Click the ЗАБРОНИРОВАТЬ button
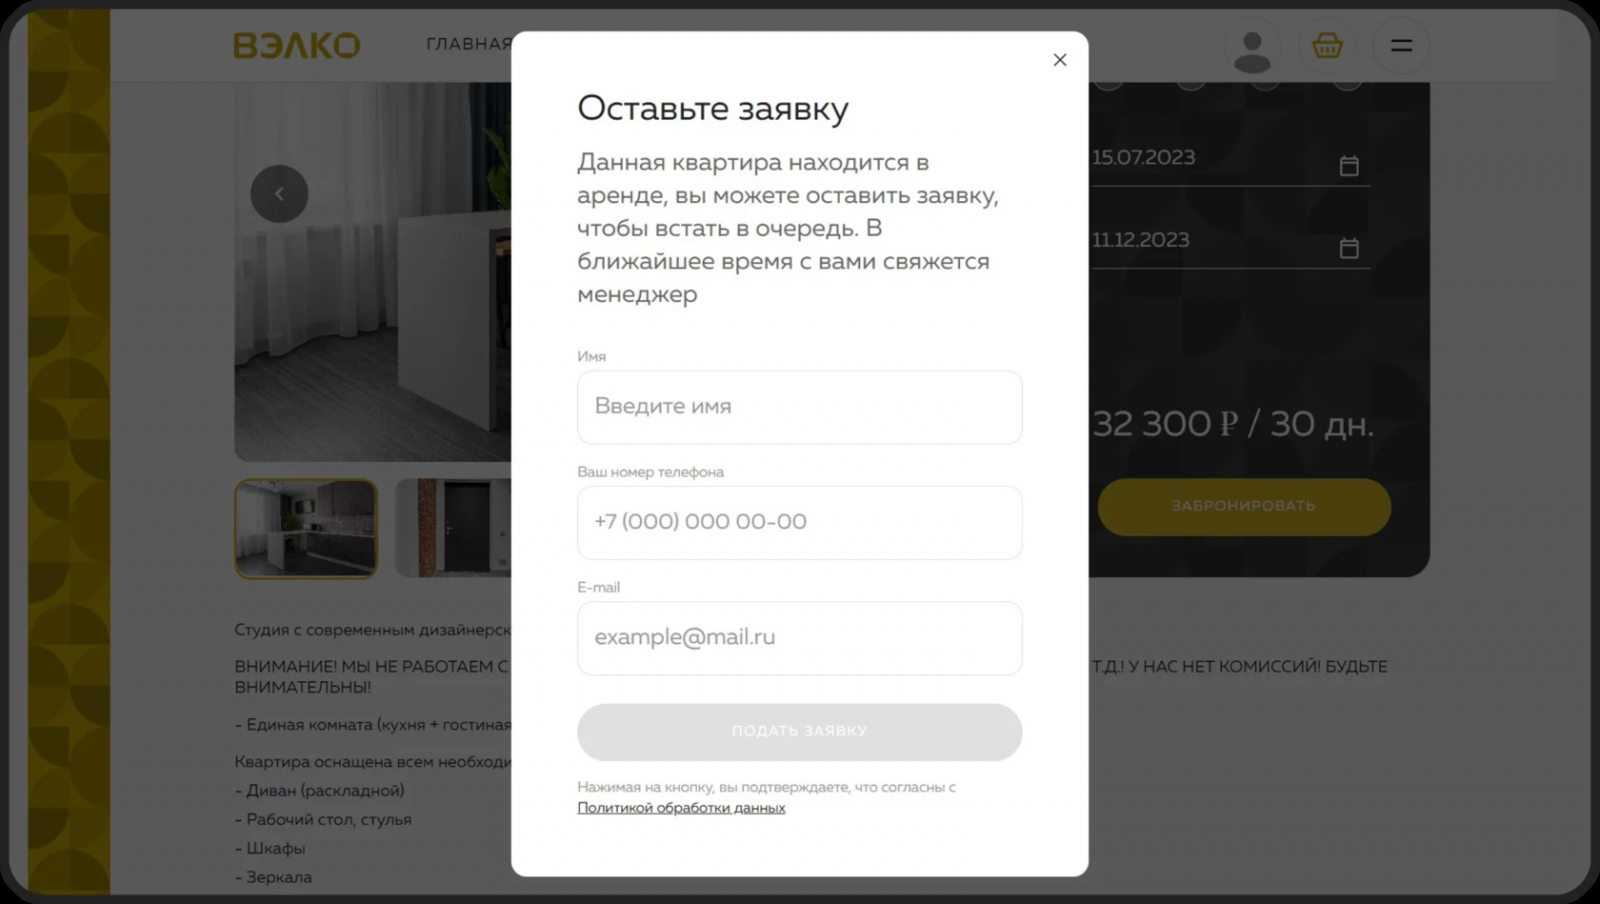 click(1244, 506)
